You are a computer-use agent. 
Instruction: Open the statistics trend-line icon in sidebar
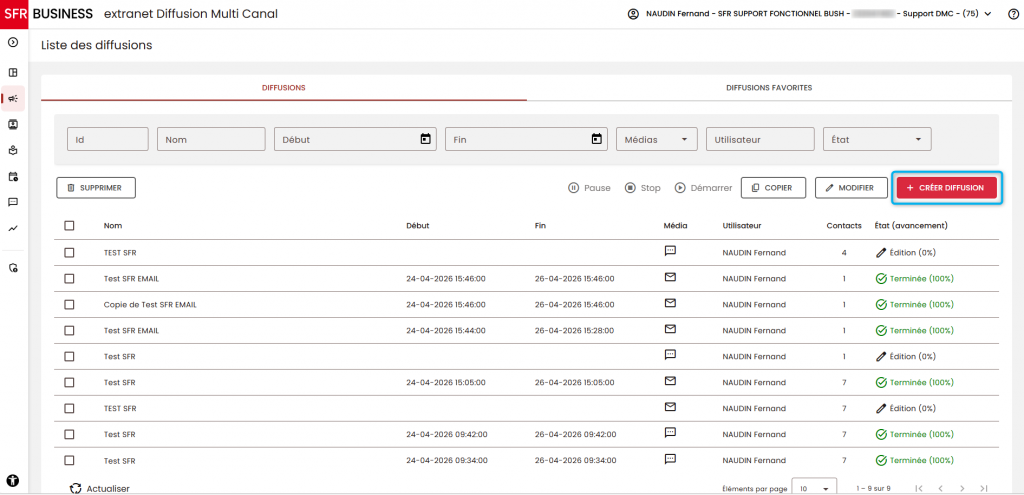coord(13,229)
